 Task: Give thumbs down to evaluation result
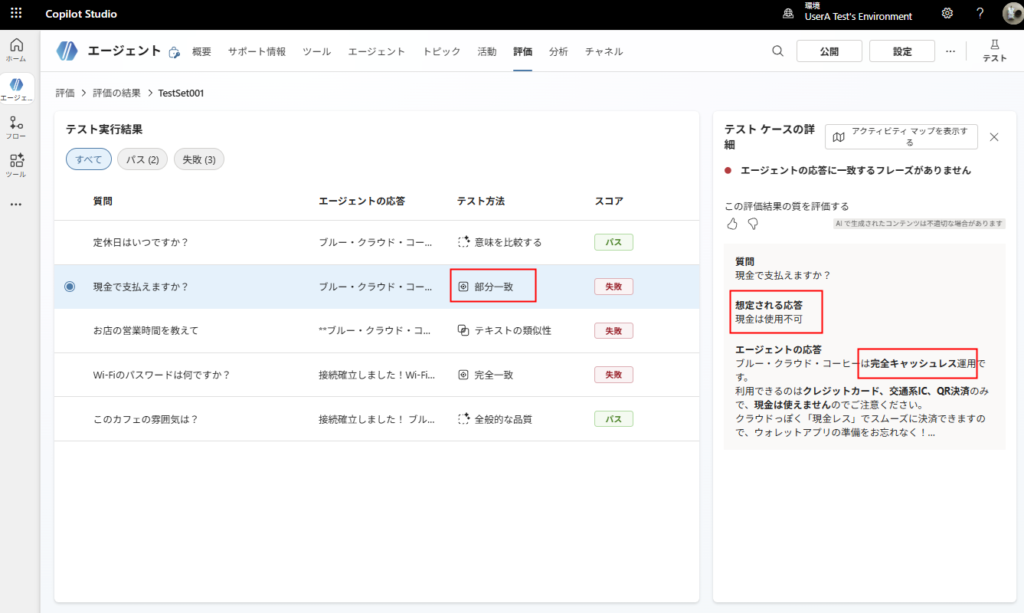coord(753,223)
